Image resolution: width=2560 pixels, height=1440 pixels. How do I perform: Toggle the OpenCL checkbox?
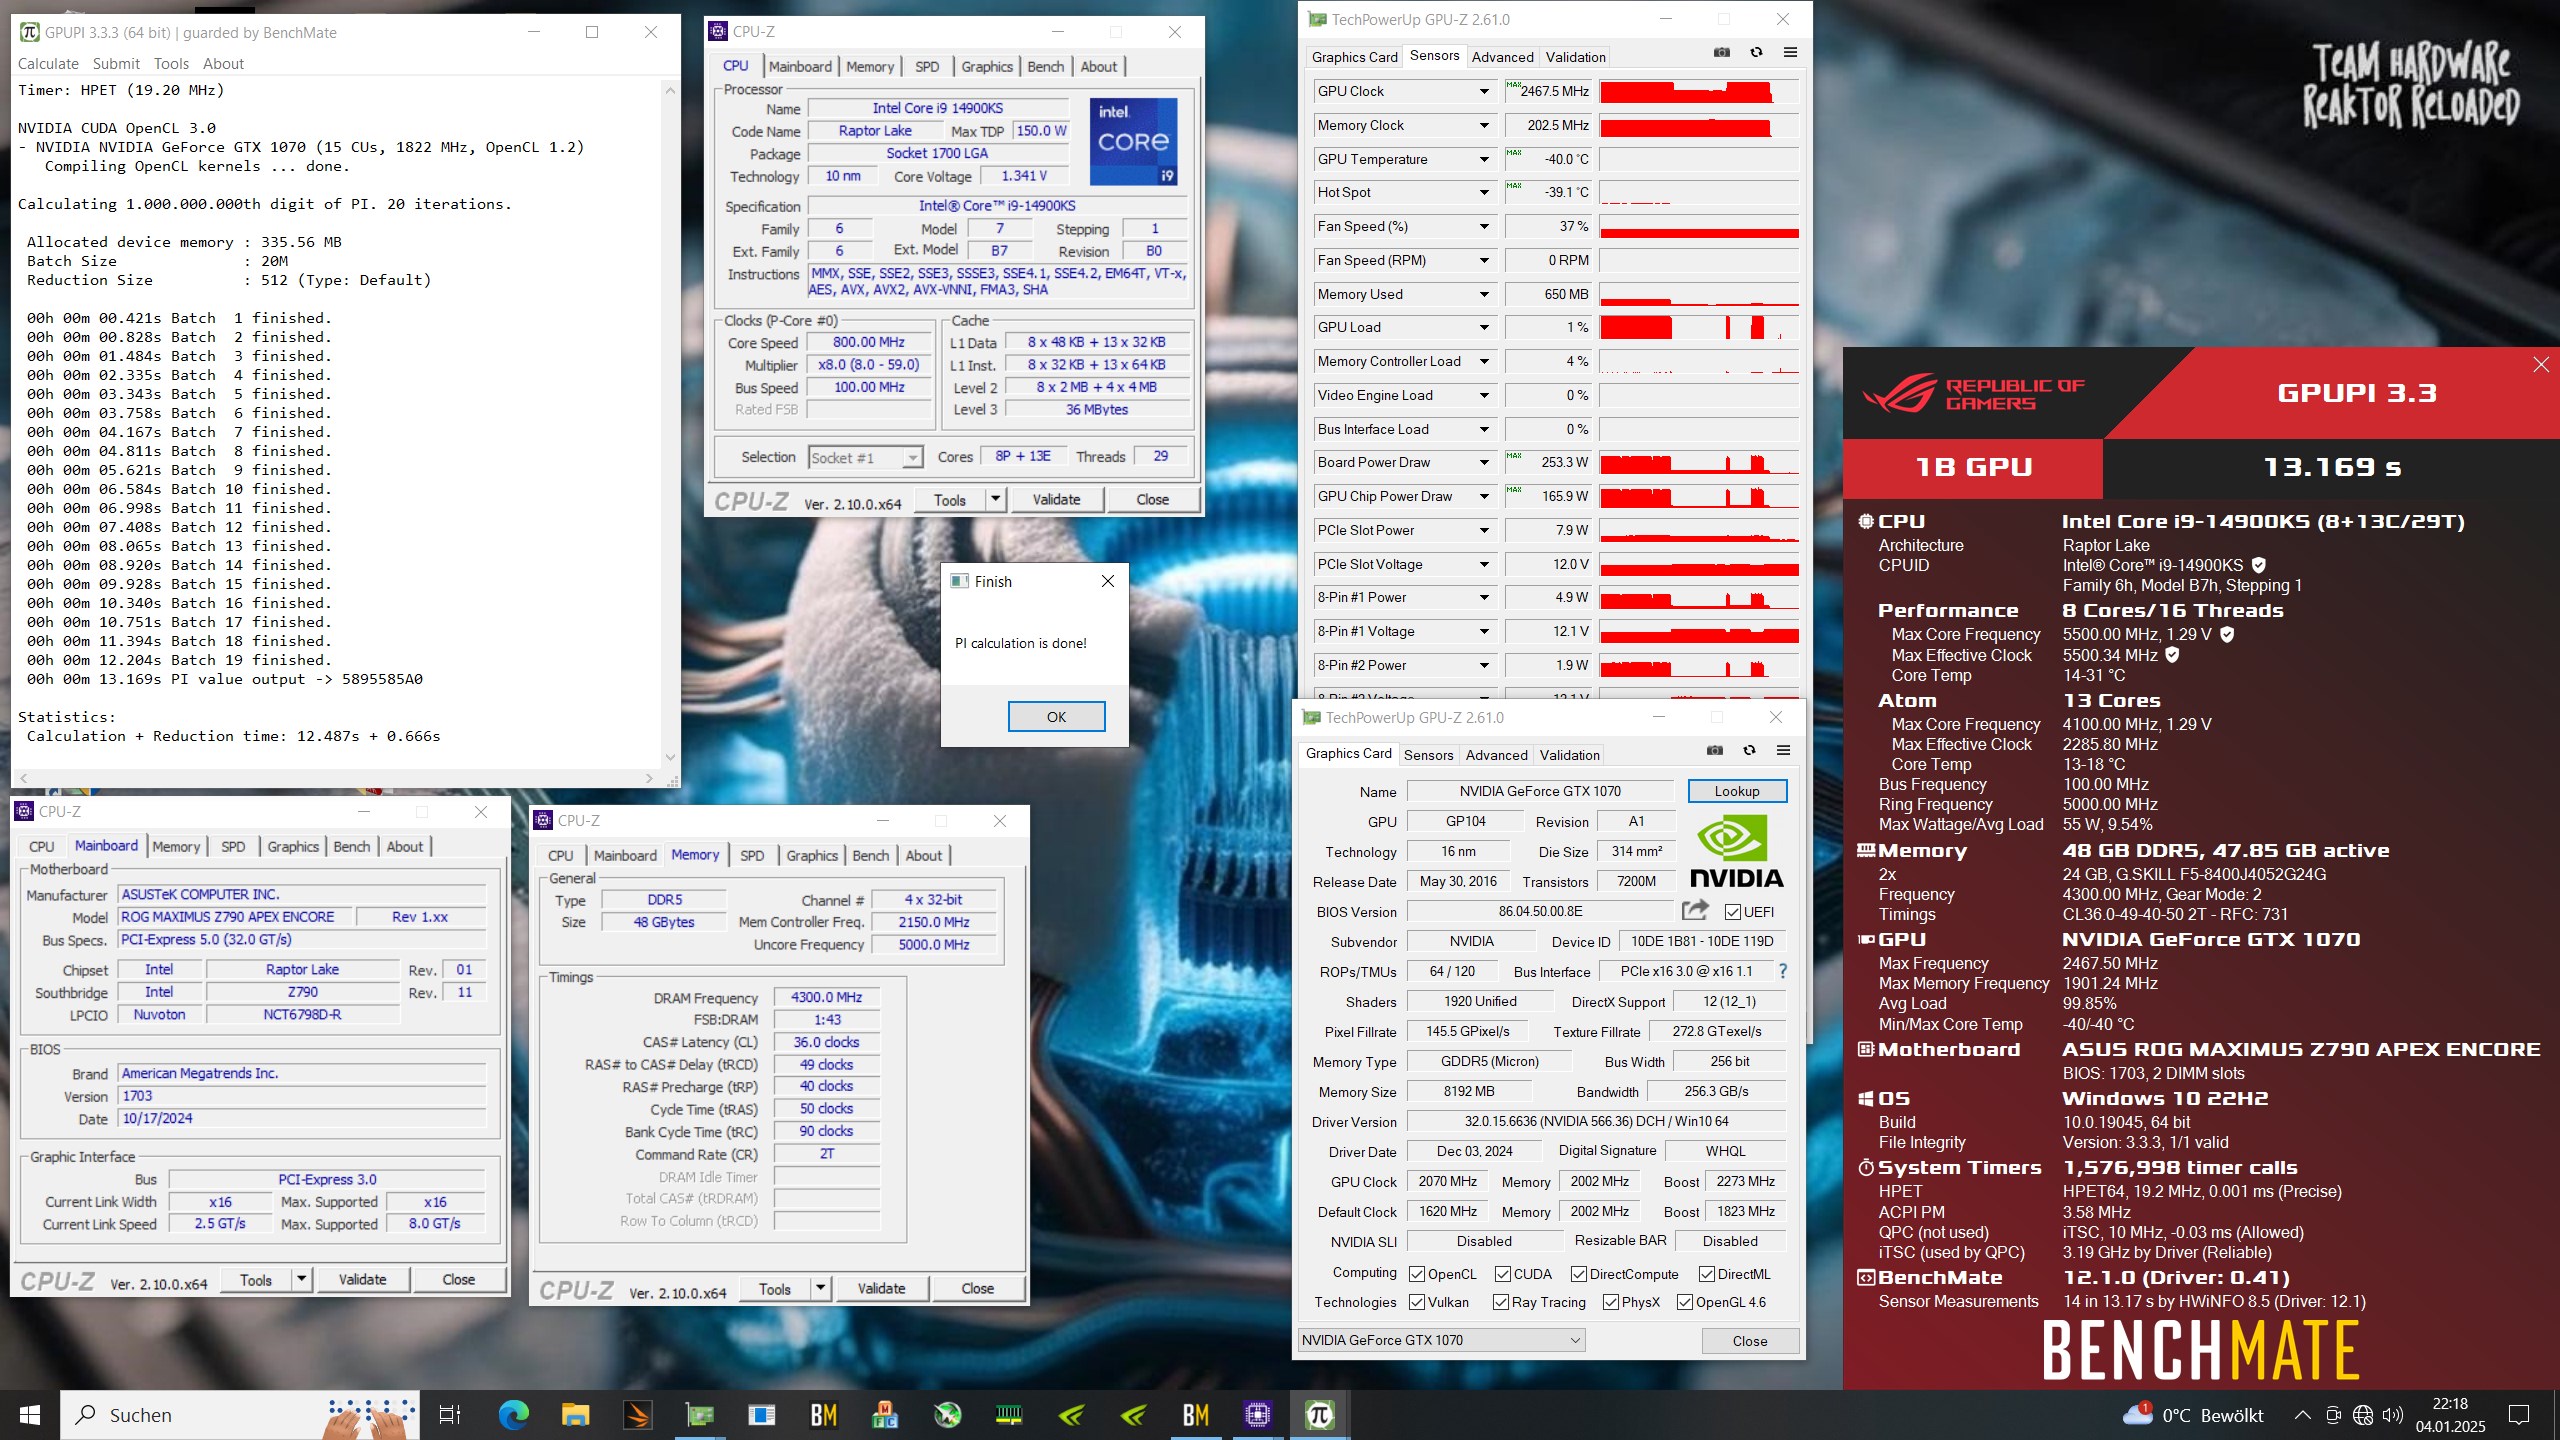(x=1417, y=1274)
